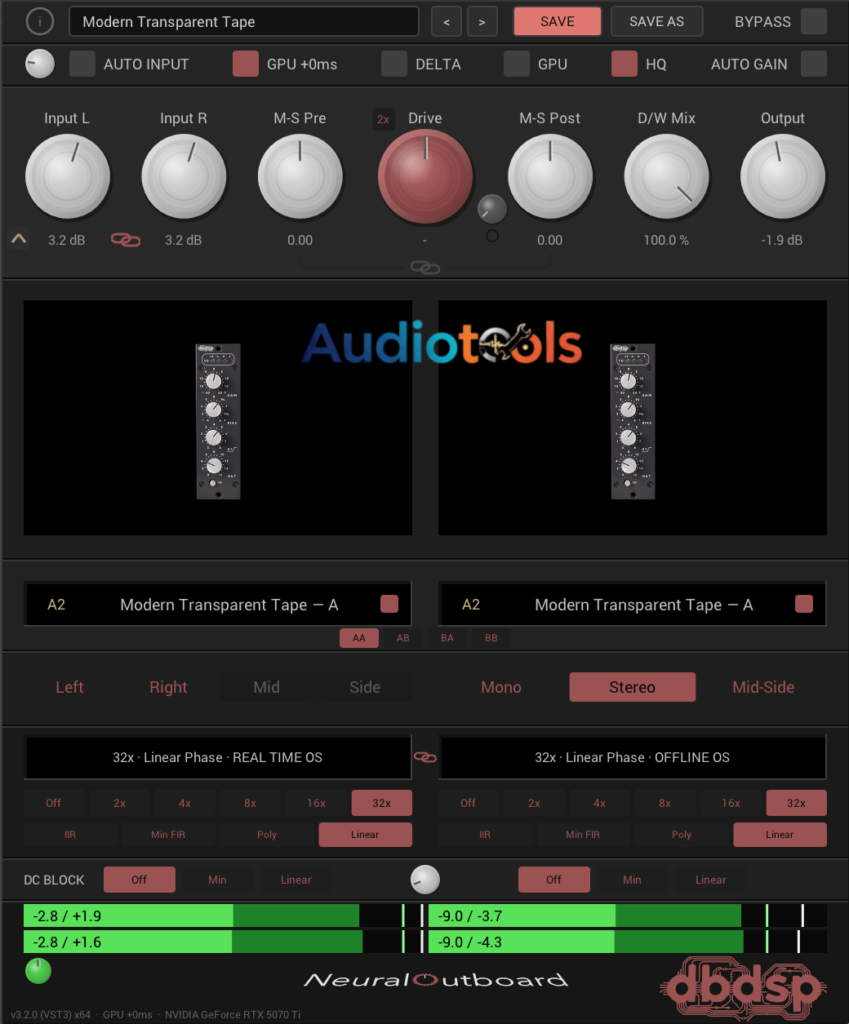Set left DC BLOCK to Off

click(x=139, y=880)
